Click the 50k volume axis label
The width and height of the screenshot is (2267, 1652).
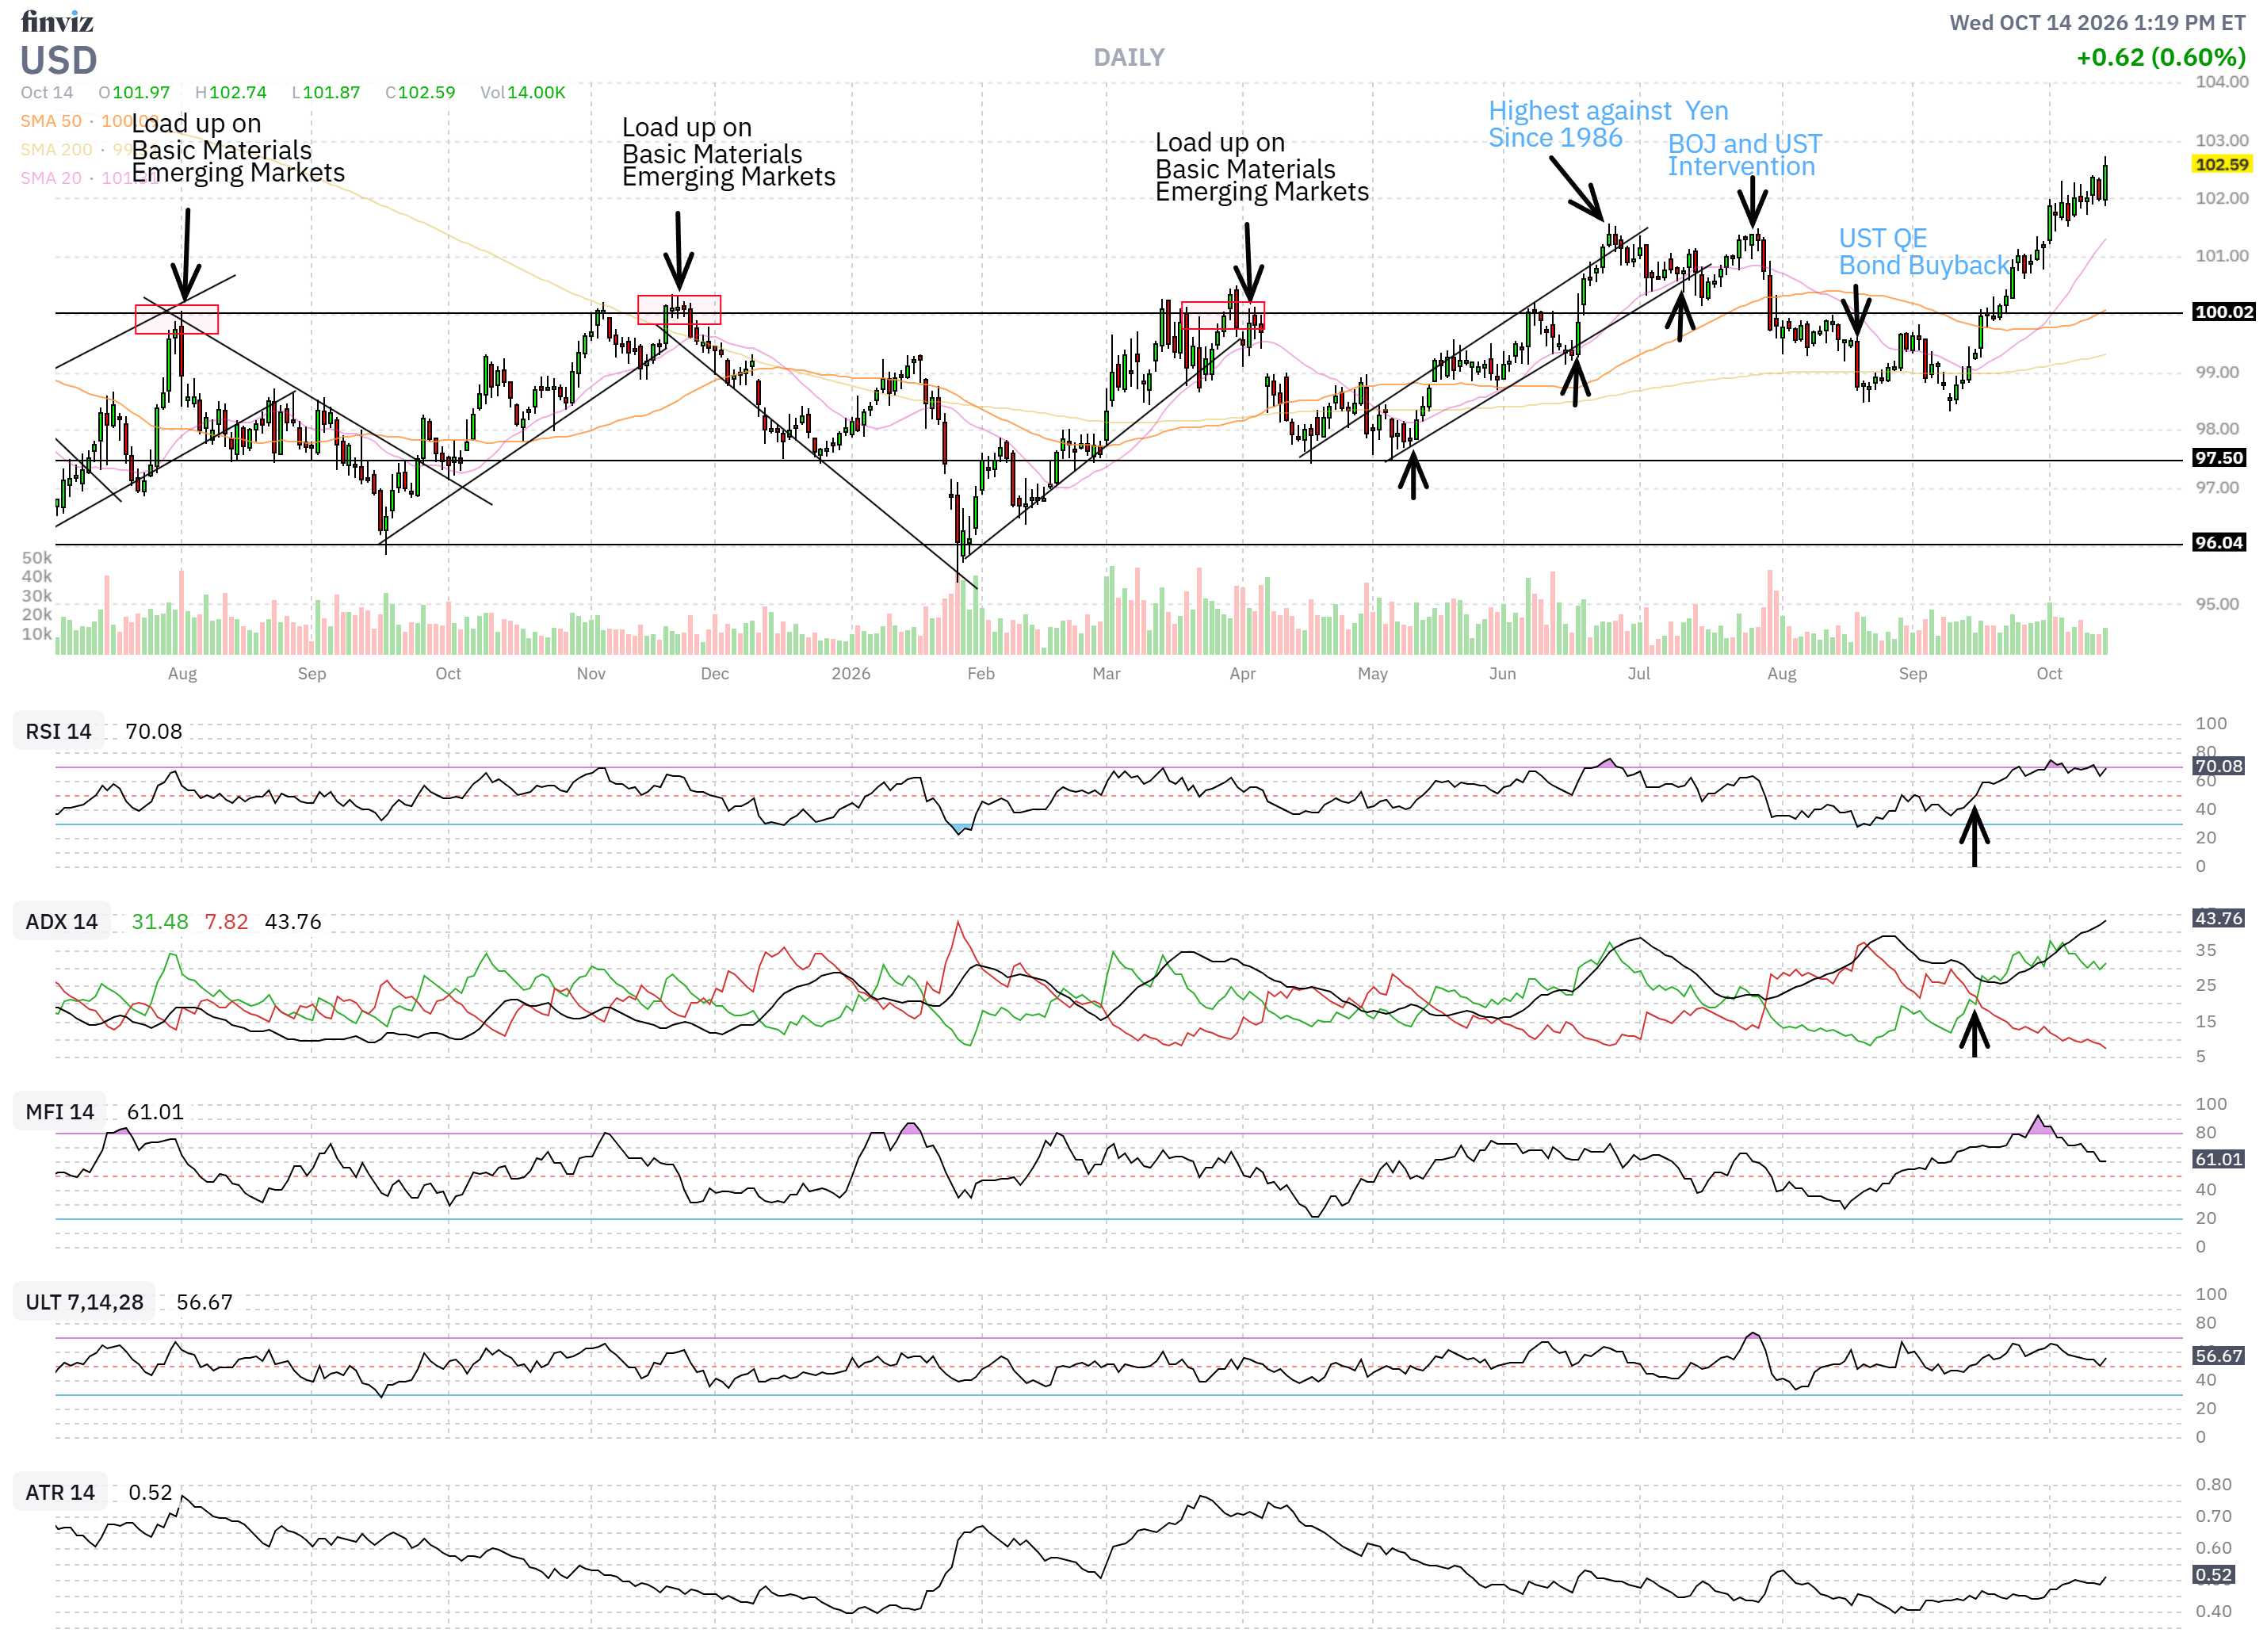(x=37, y=558)
